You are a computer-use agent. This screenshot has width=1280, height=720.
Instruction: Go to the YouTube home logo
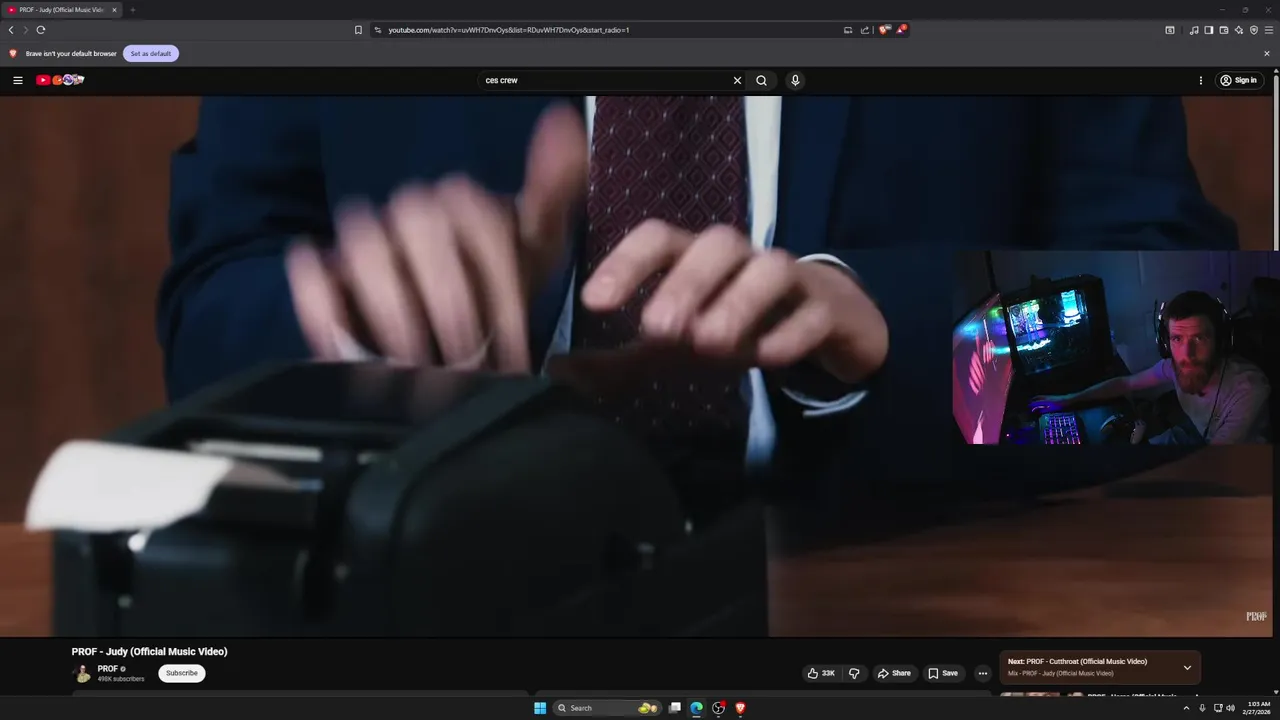point(60,80)
